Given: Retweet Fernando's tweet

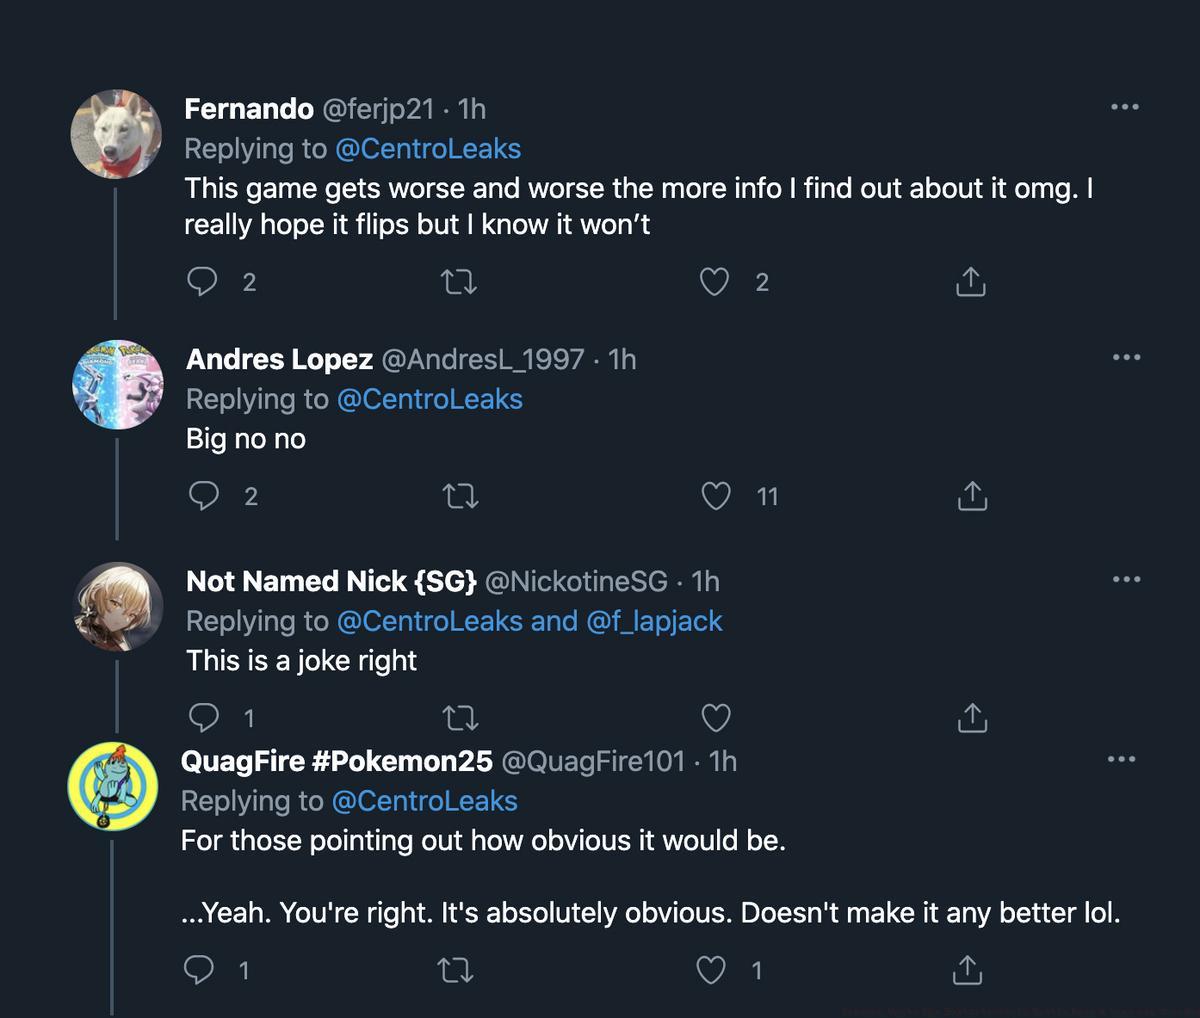Looking at the screenshot, I should click(x=459, y=283).
